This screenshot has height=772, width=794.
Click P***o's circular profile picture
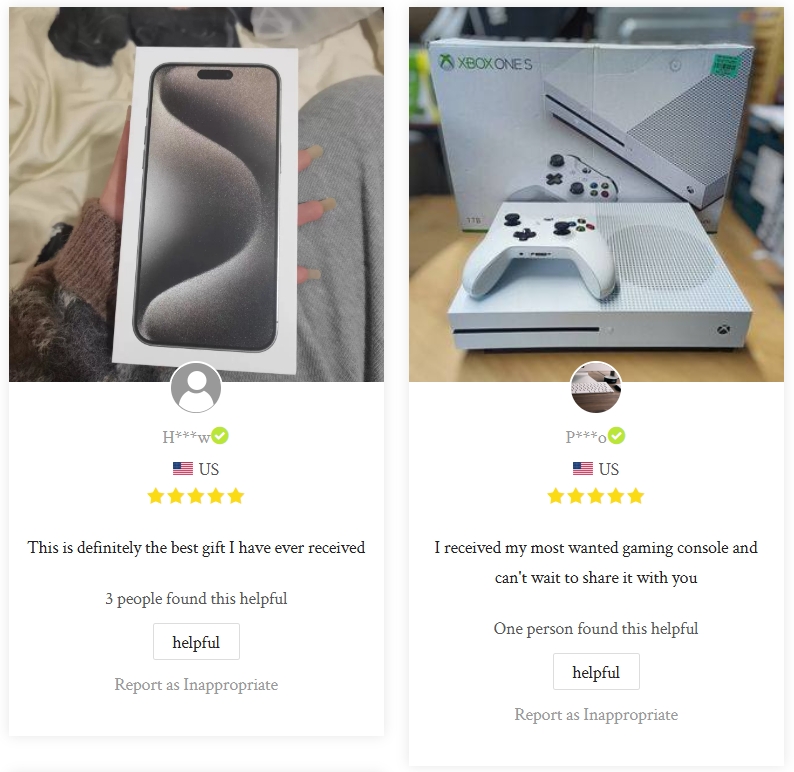tap(596, 388)
